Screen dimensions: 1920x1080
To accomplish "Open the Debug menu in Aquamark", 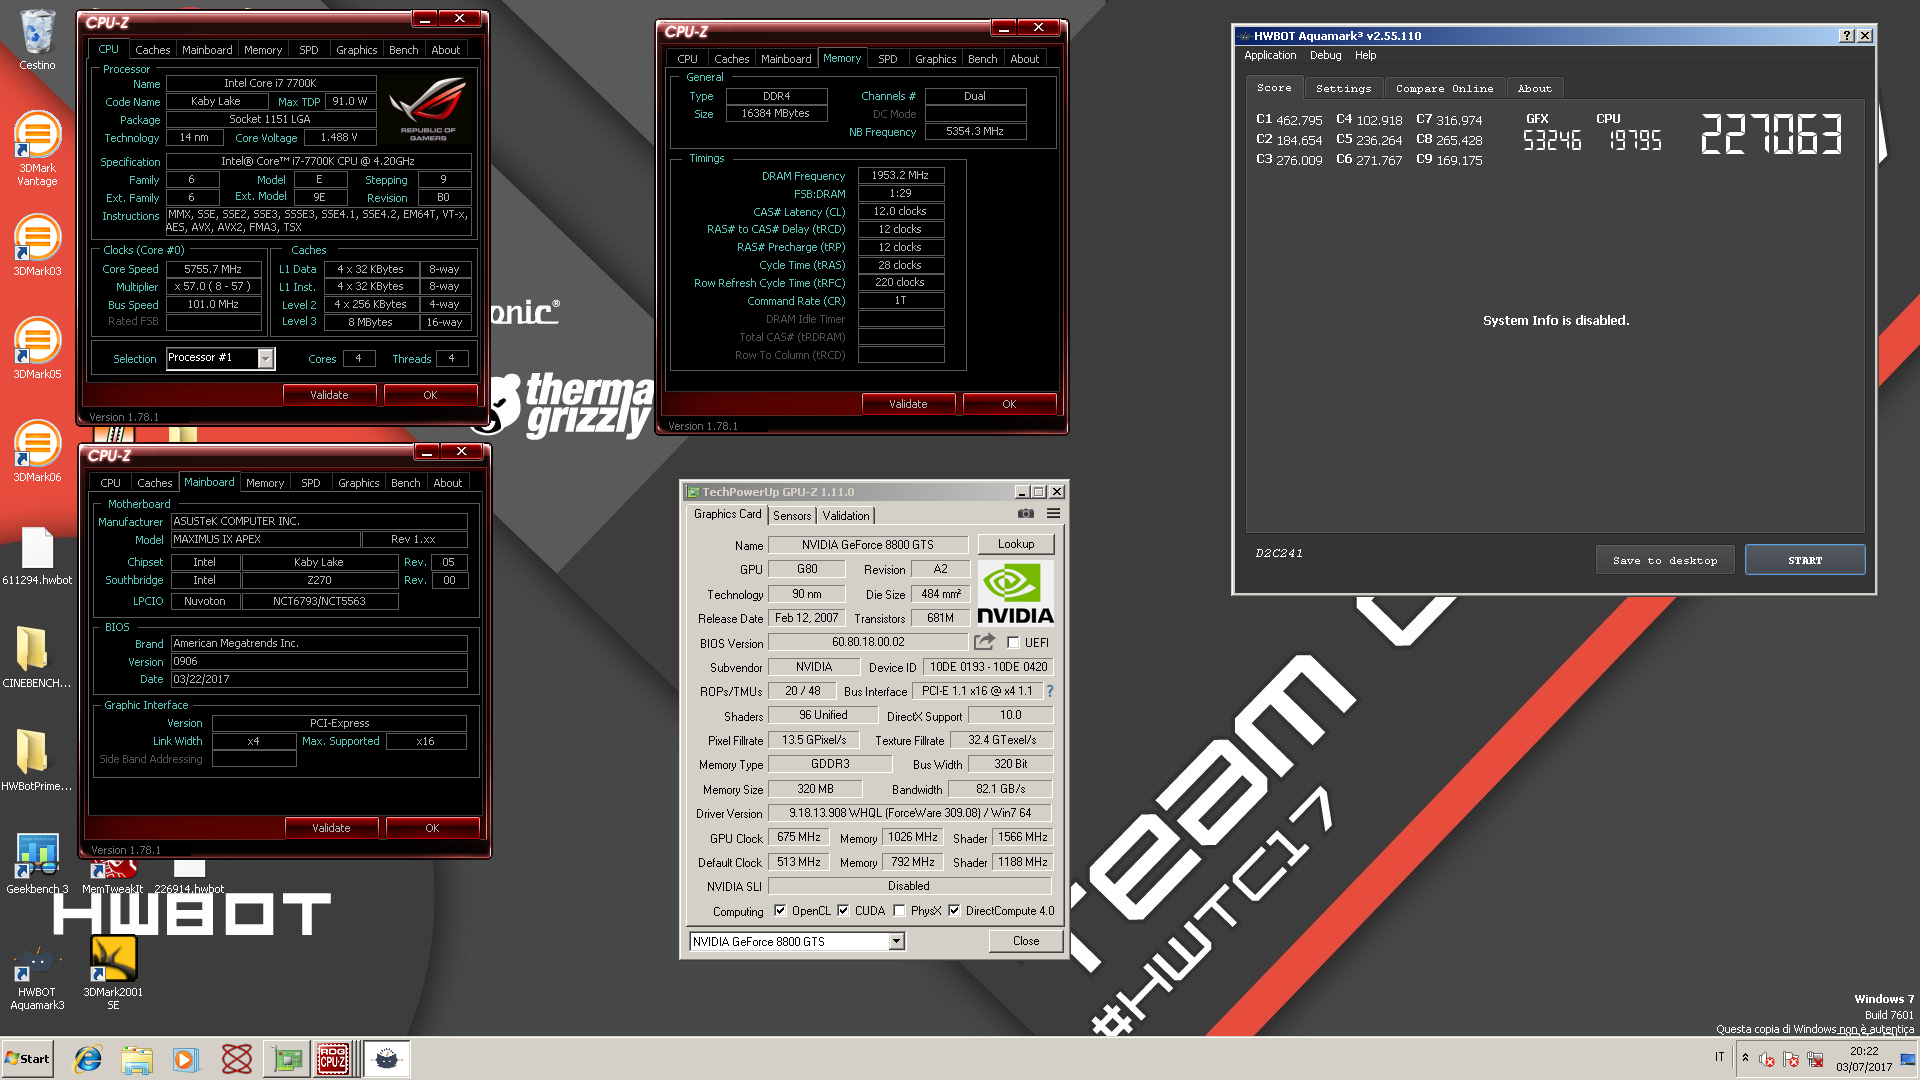I will point(1325,56).
